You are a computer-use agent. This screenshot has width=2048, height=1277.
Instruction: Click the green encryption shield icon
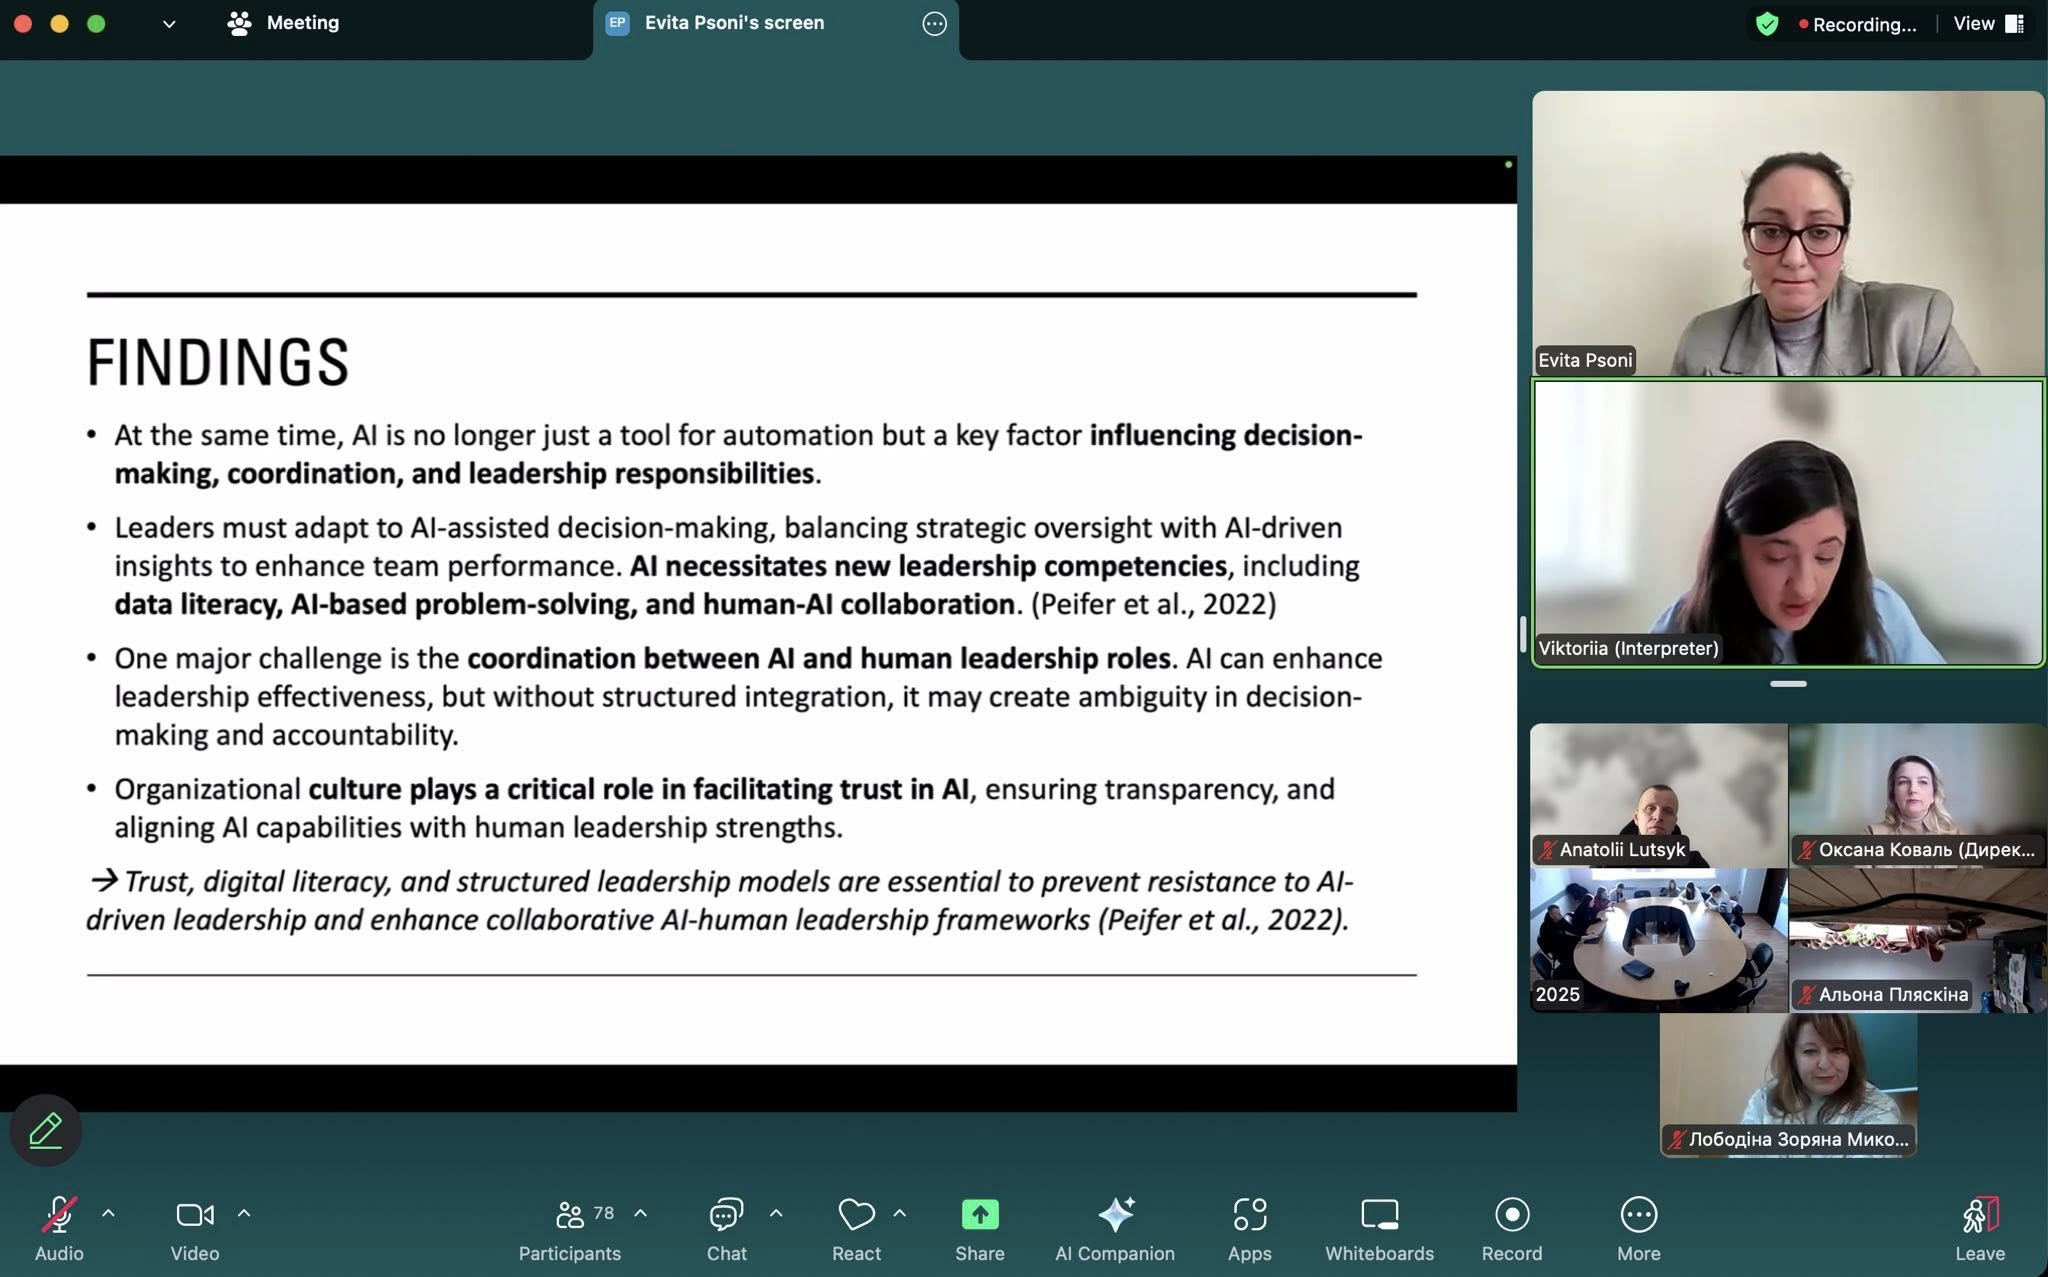[1767, 24]
